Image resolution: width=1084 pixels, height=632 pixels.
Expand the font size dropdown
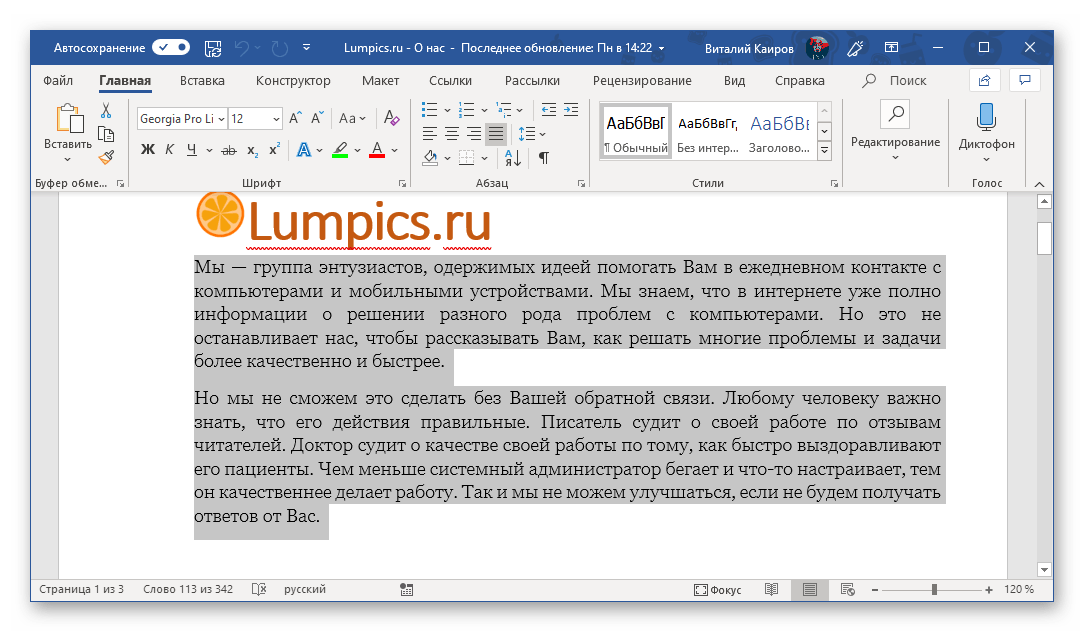click(x=276, y=118)
